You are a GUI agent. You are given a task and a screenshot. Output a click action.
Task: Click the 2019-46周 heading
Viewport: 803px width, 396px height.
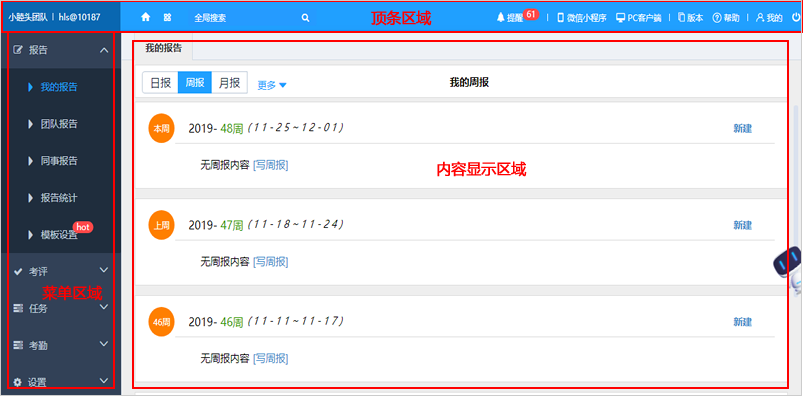pos(216,322)
